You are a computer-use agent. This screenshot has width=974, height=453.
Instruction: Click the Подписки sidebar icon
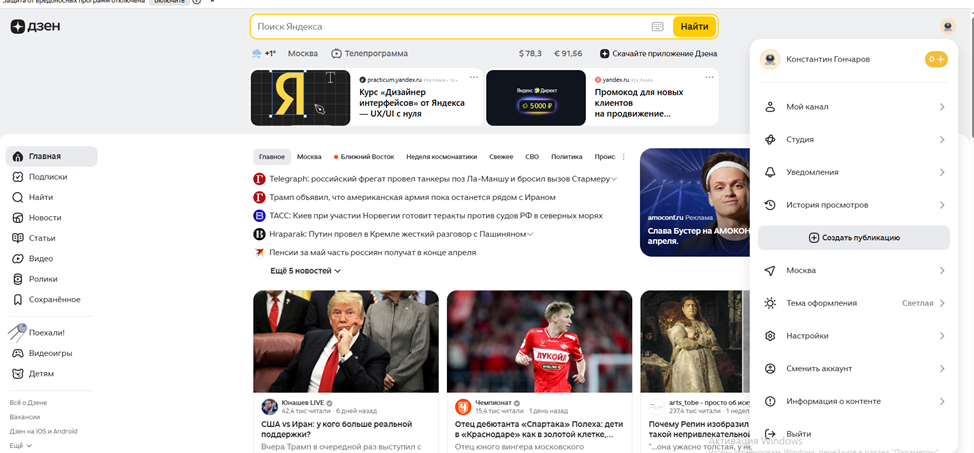[x=18, y=177]
